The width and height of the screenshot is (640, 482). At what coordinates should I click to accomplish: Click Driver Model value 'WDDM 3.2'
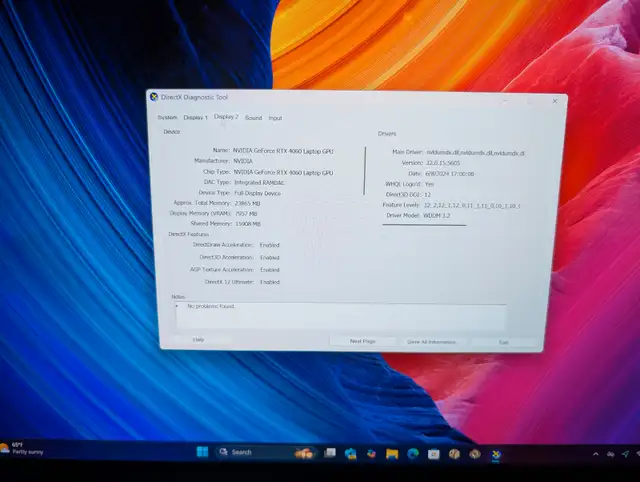pos(437,215)
